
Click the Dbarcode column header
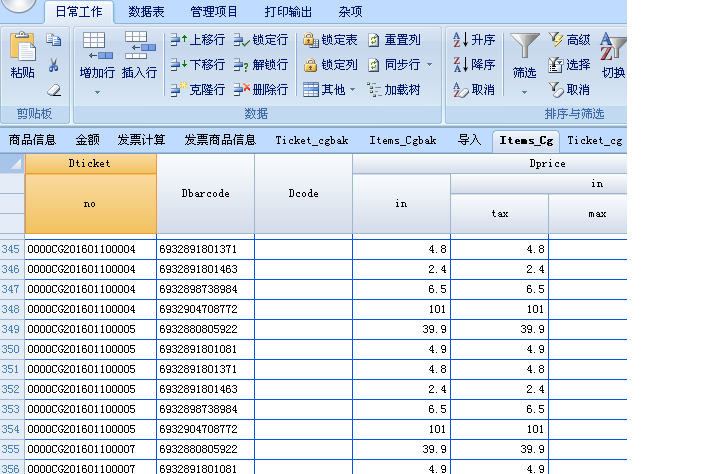click(x=205, y=193)
